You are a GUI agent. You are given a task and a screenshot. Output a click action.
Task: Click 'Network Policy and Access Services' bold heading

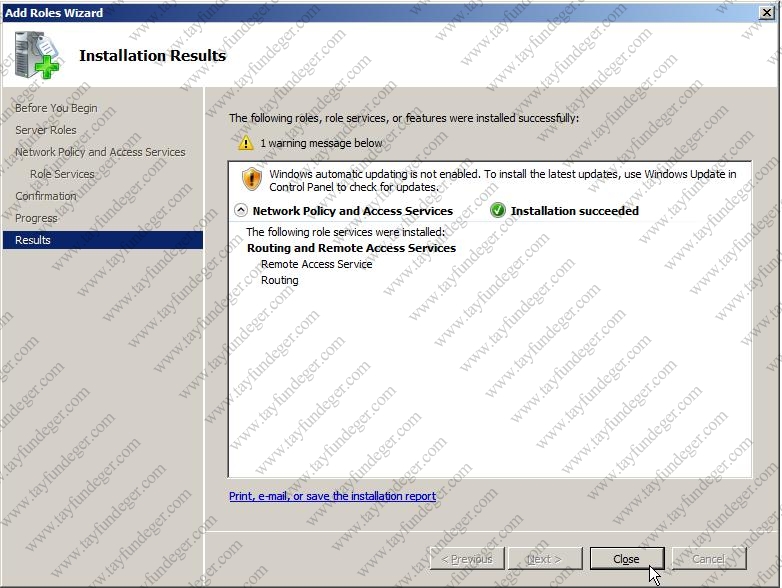click(x=353, y=211)
